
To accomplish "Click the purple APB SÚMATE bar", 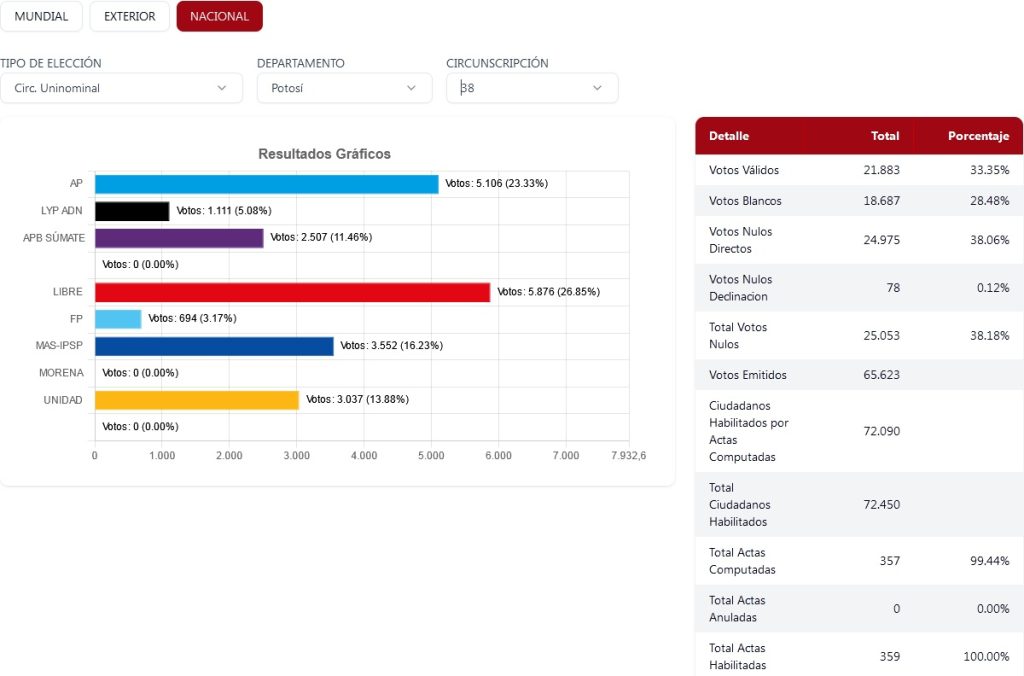I will tap(179, 238).
